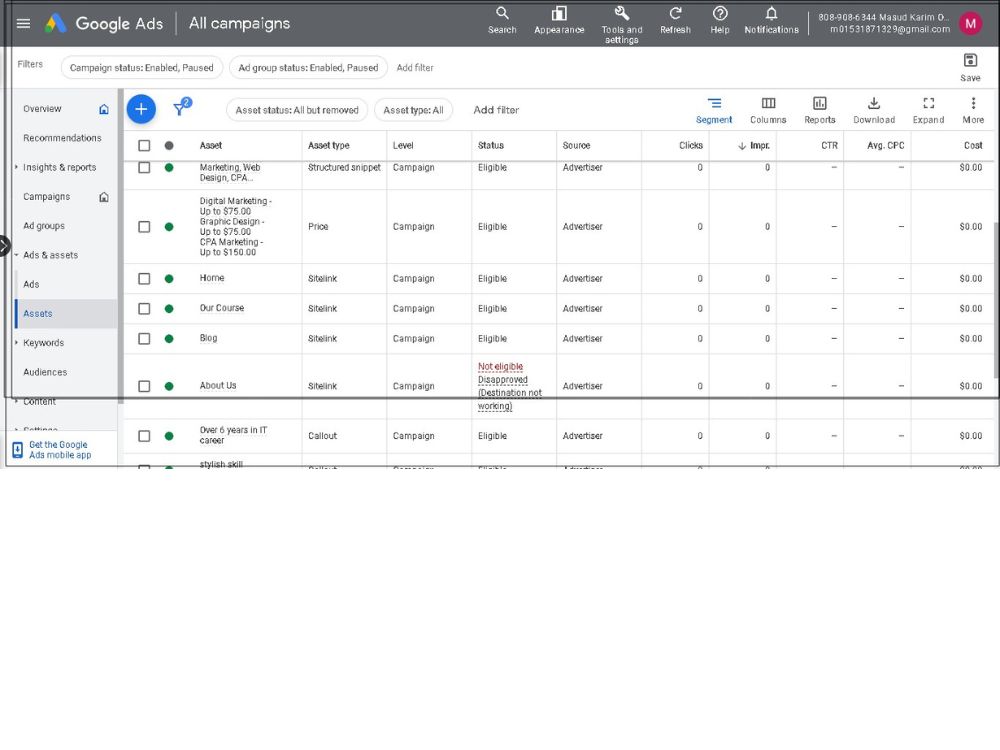Check the Blog sitelink checkbox
Image resolution: width=1000 pixels, height=750 pixels.
click(x=144, y=339)
